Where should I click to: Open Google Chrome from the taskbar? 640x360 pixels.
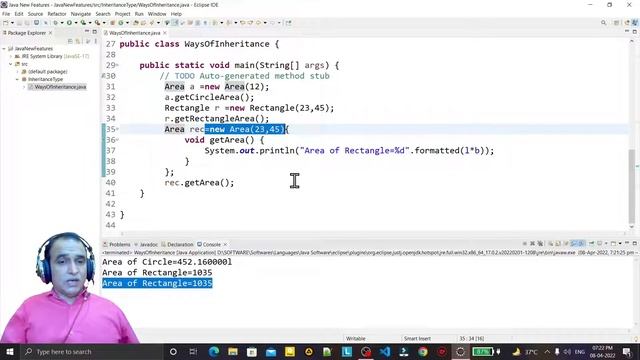coord(422,351)
